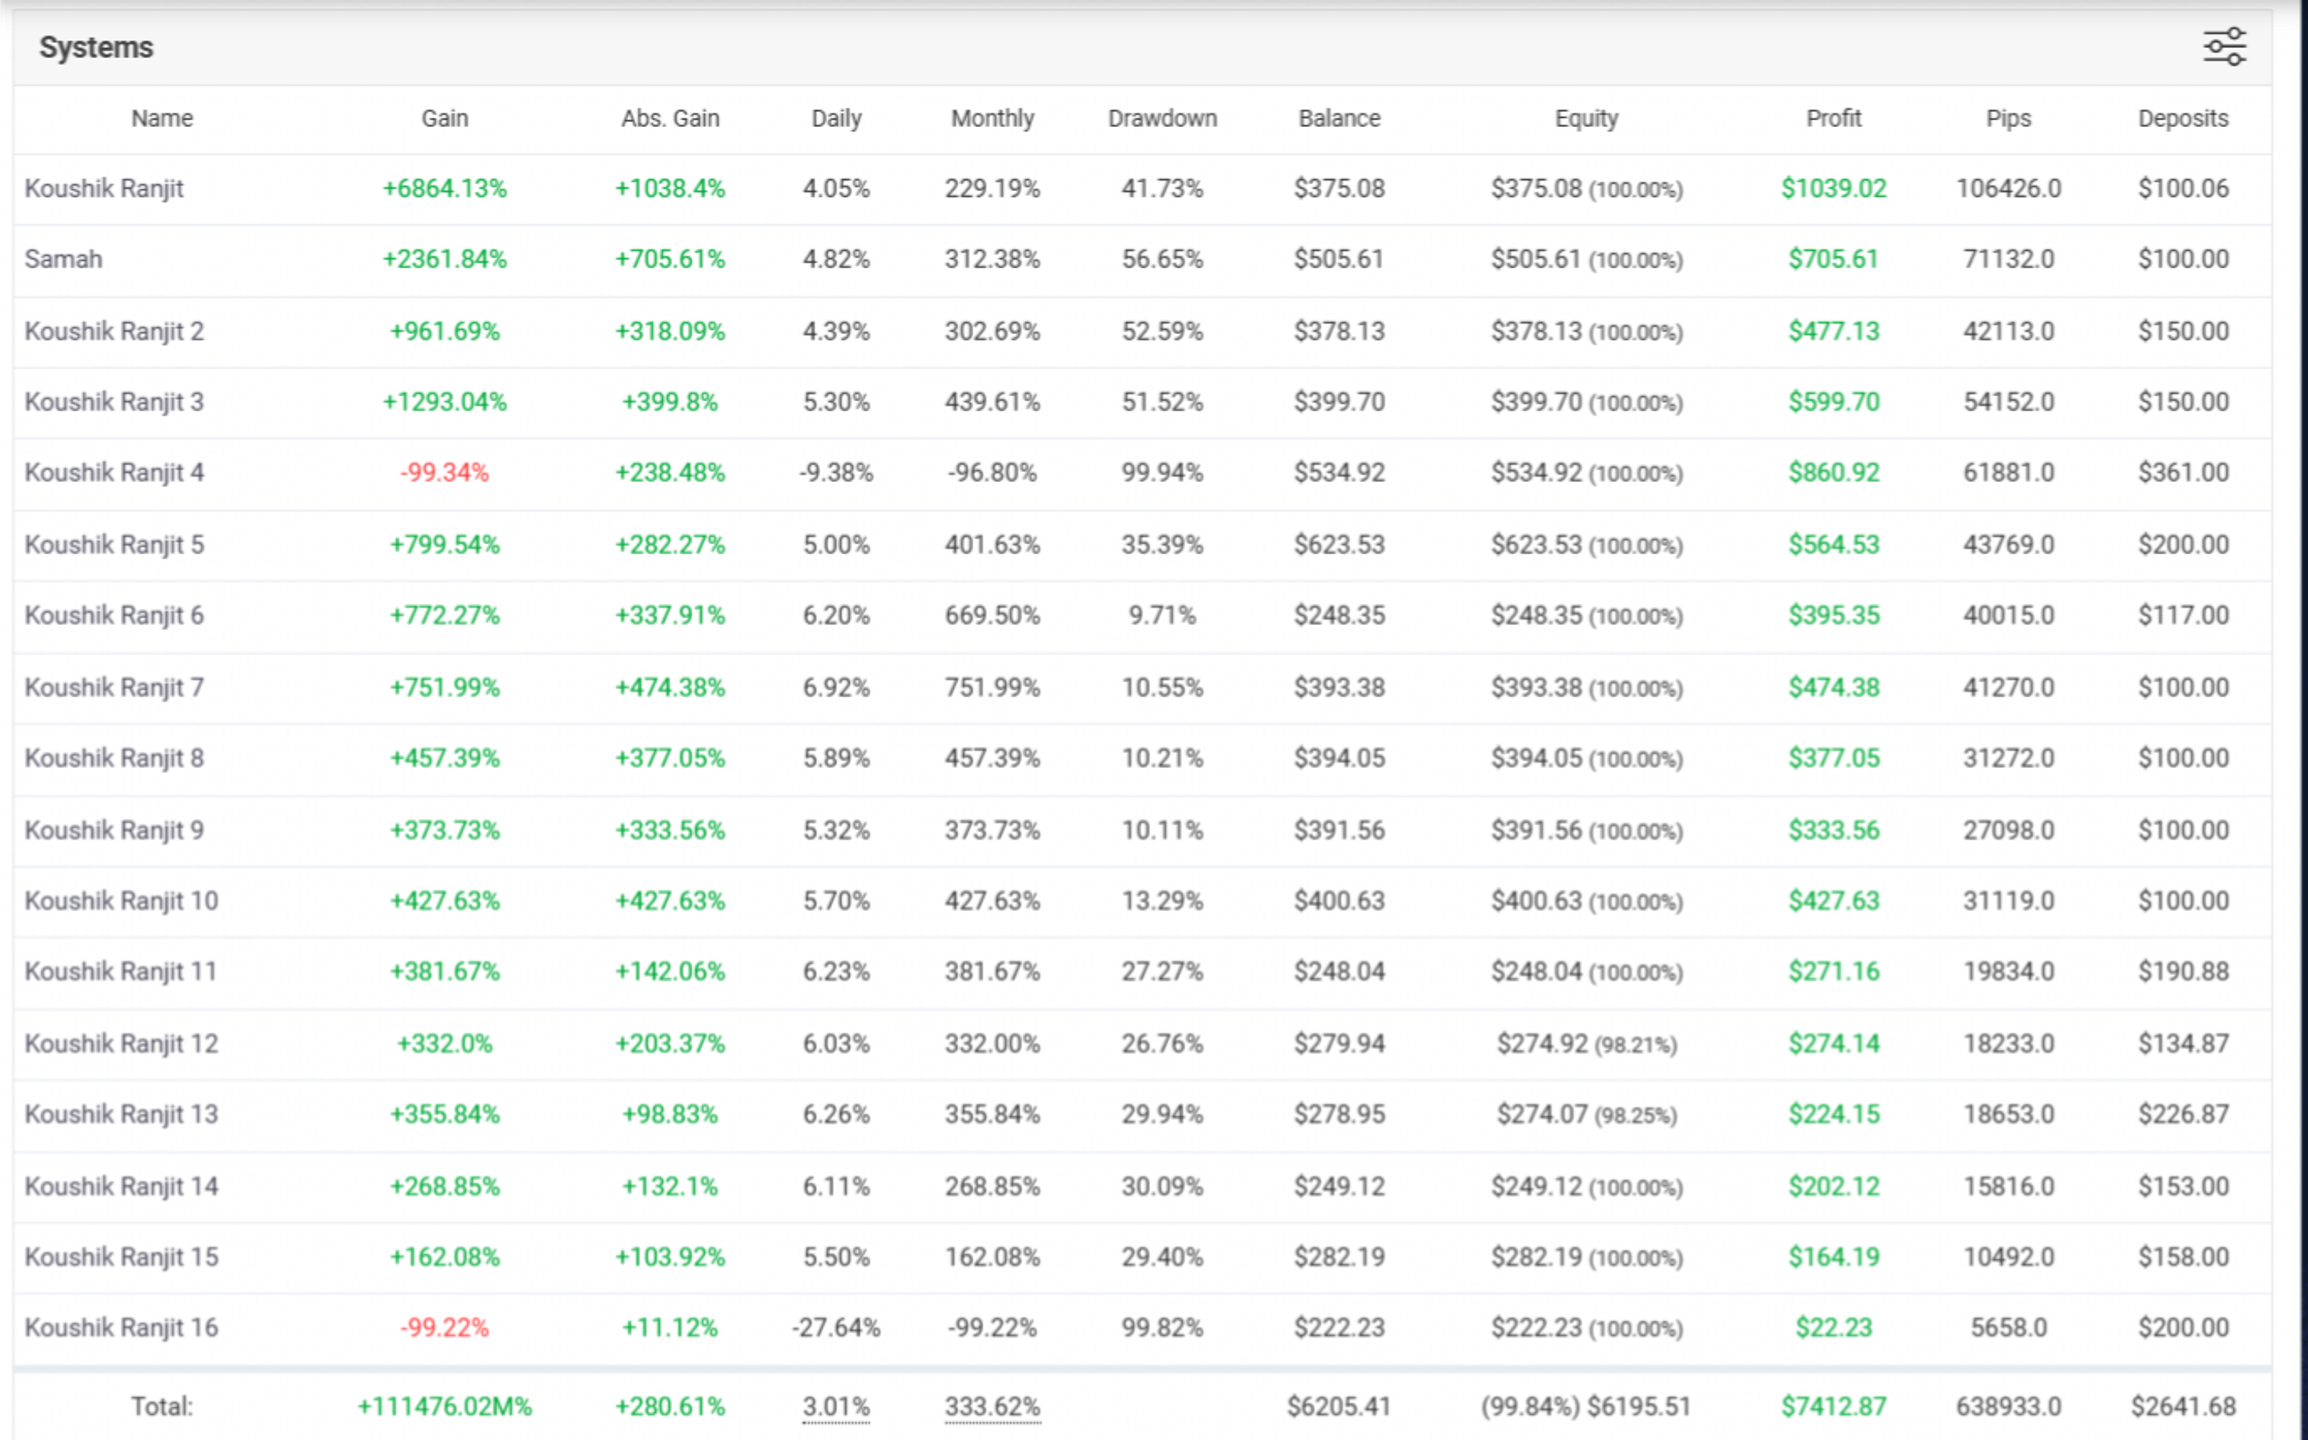Open the Koushik Ranjit 16 system

[121, 1328]
